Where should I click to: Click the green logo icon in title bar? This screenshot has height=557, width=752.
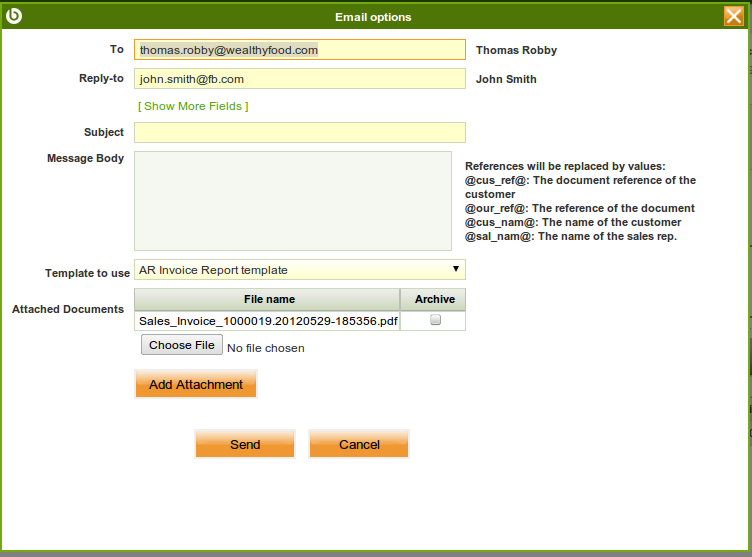pyautogui.click(x=14, y=16)
